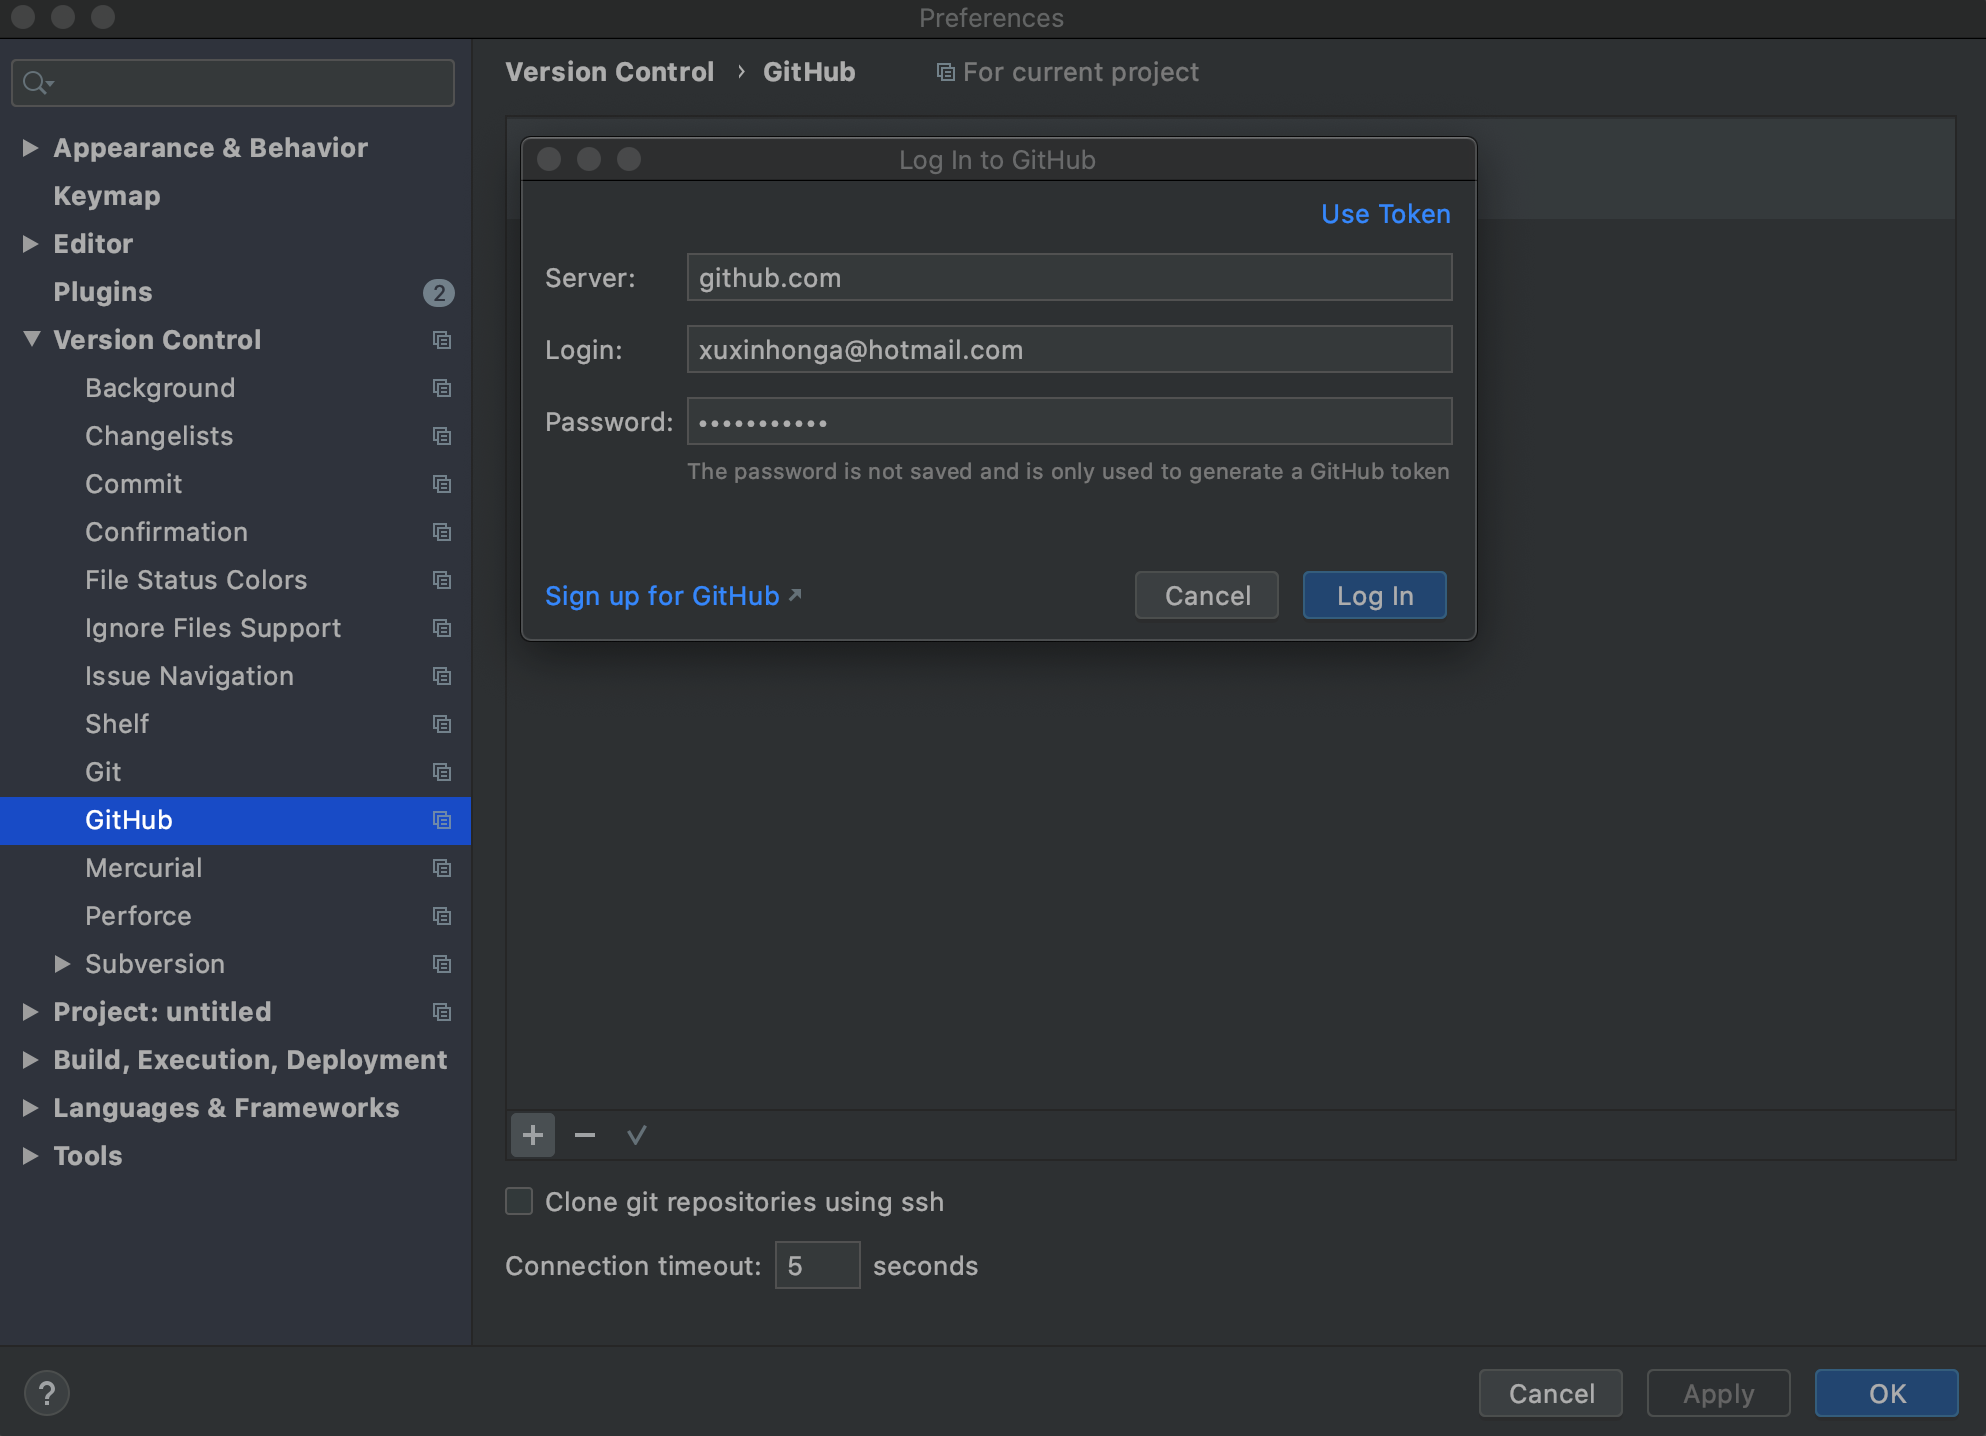Click the add account plus icon
This screenshot has width=1986, height=1436.
(533, 1135)
